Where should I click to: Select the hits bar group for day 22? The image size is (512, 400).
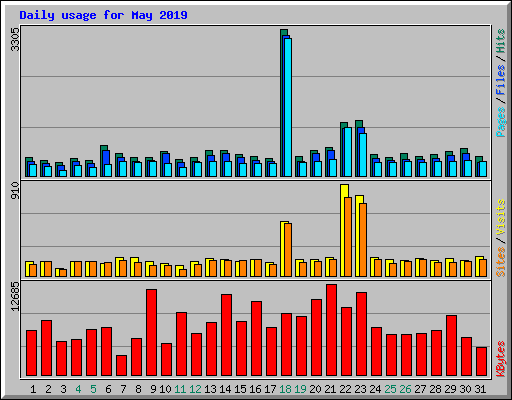pyautogui.click(x=346, y=149)
